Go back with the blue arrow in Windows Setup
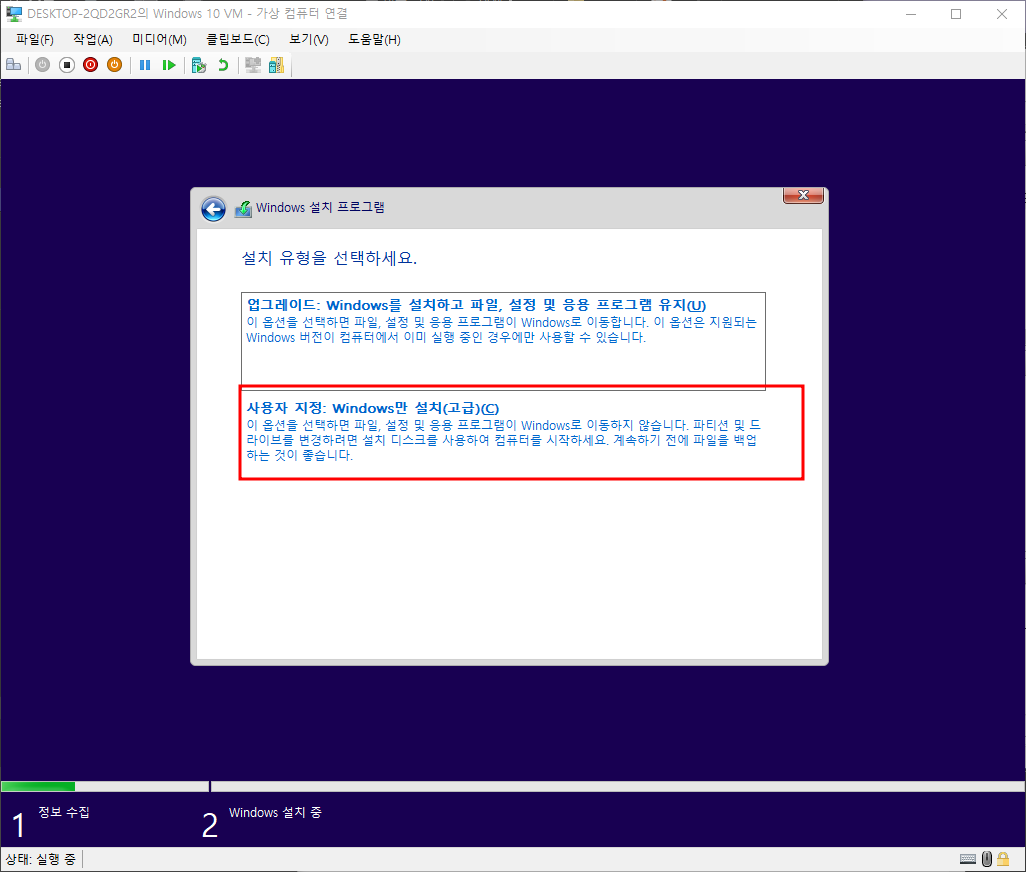The width and height of the screenshot is (1026, 872). [x=213, y=209]
